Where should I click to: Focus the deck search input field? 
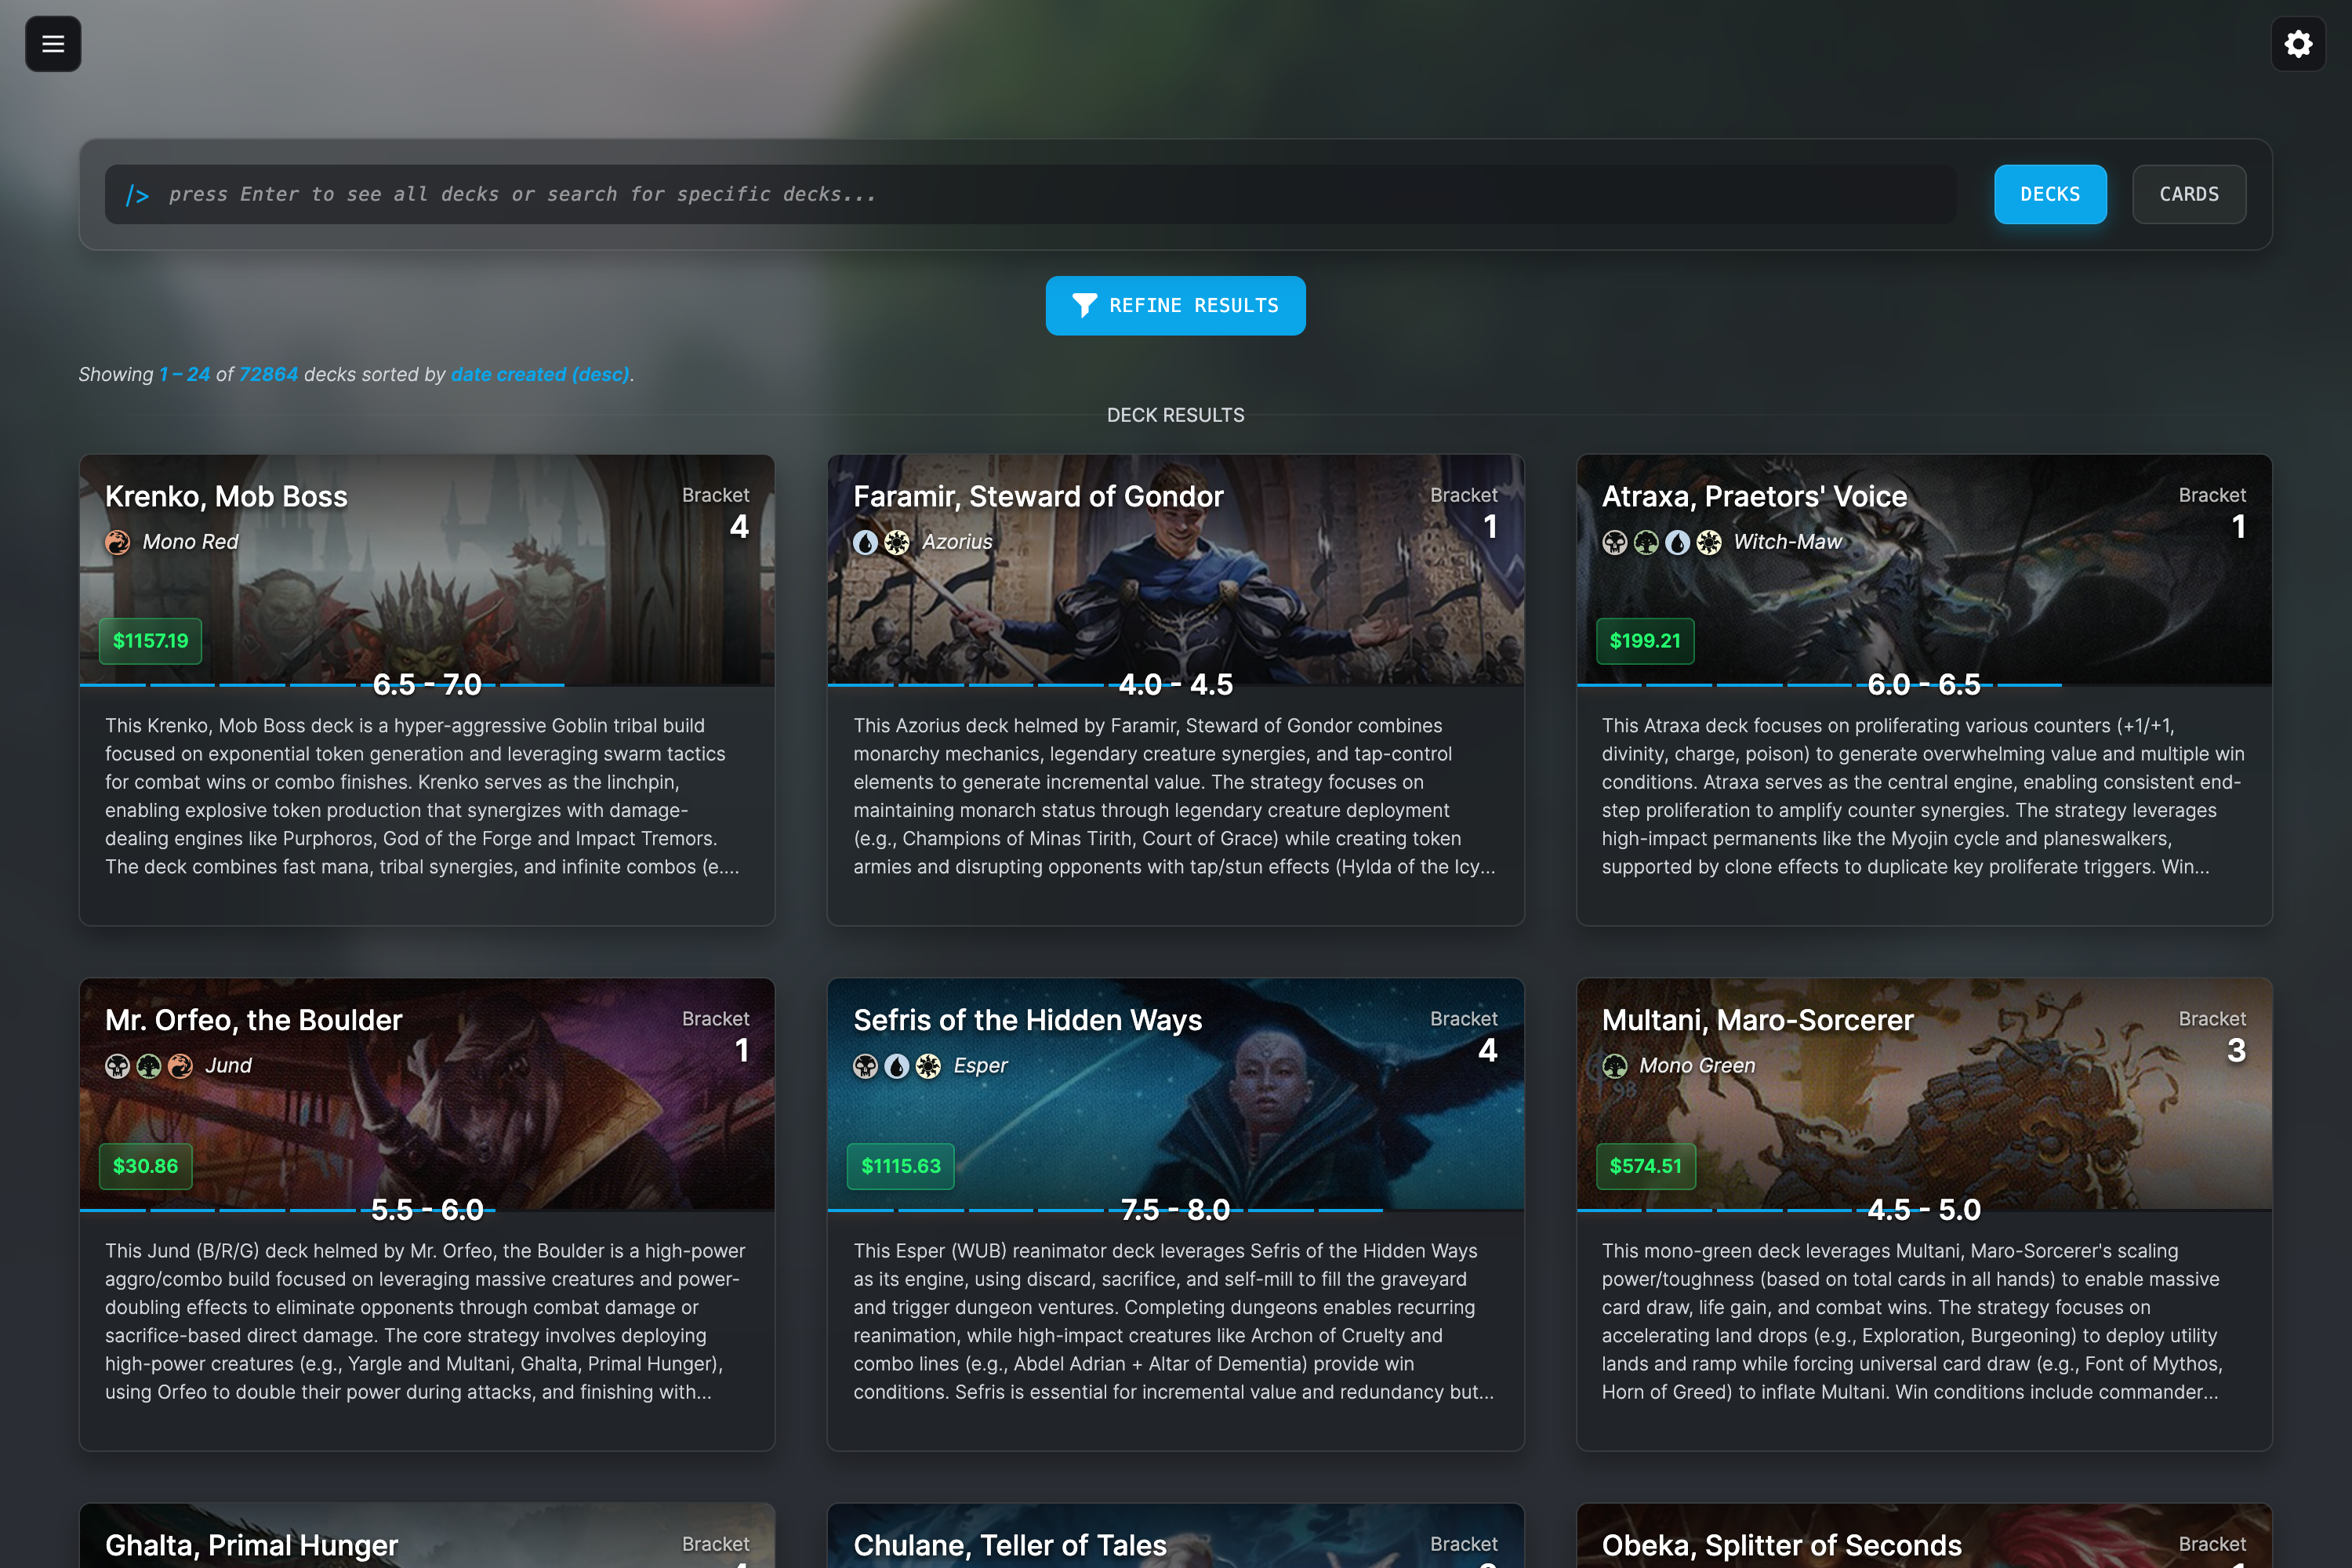tap(1030, 194)
